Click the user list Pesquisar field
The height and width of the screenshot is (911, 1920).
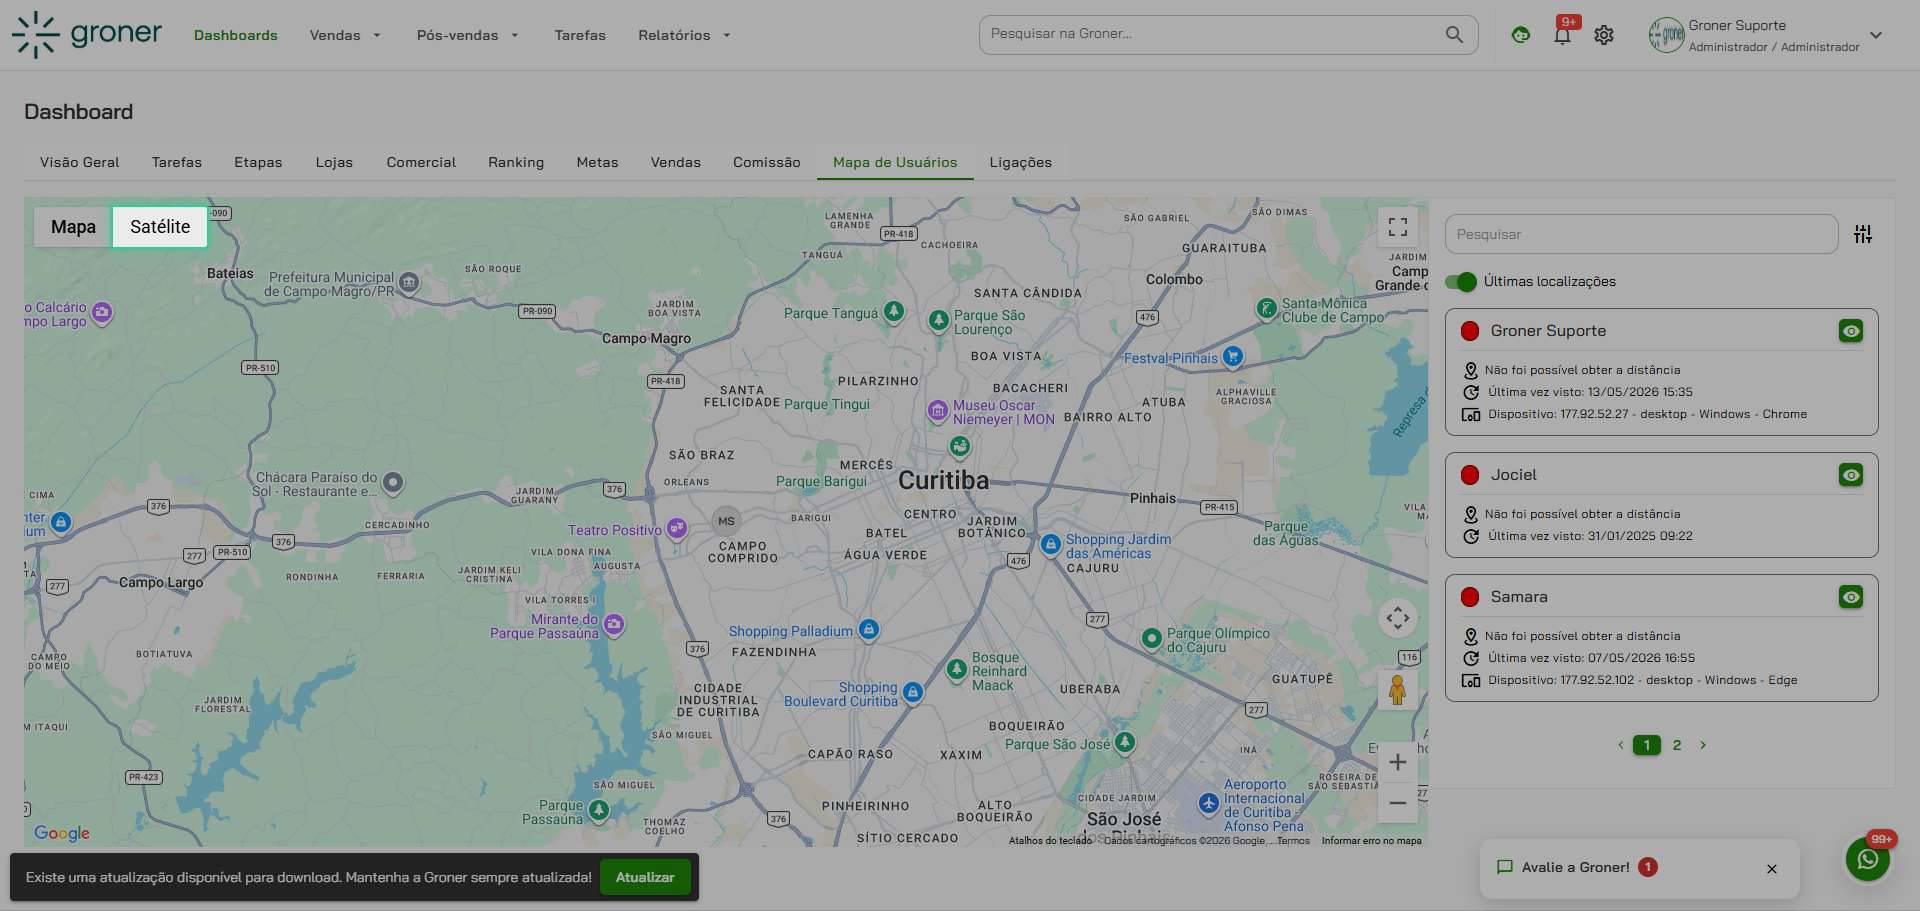click(1642, 234)
